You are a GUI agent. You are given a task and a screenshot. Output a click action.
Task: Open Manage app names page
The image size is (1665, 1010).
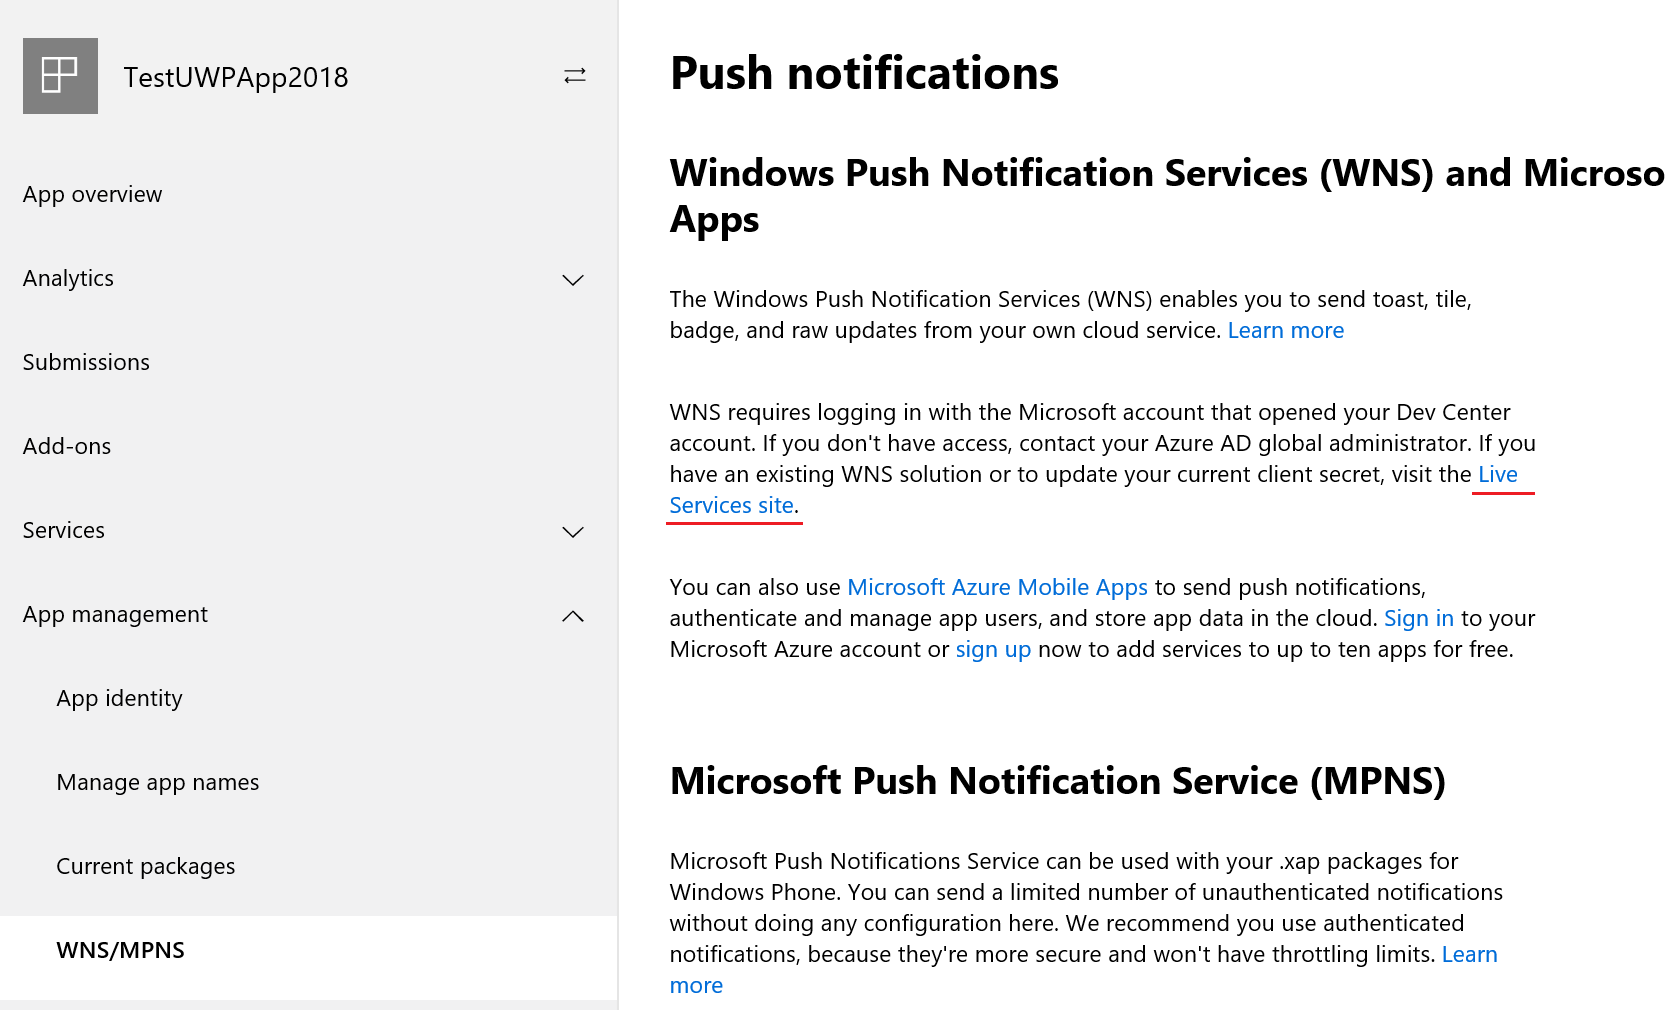(x=157, y=782)
